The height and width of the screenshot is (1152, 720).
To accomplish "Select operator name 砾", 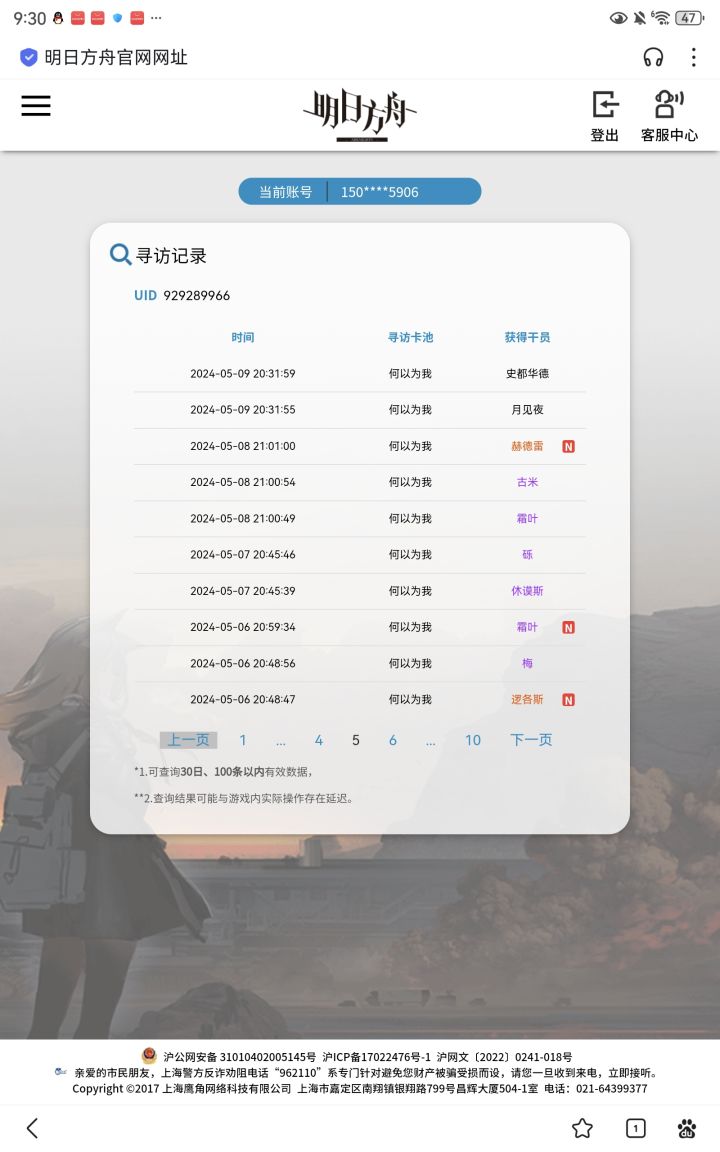I will (x=527, y=555).
